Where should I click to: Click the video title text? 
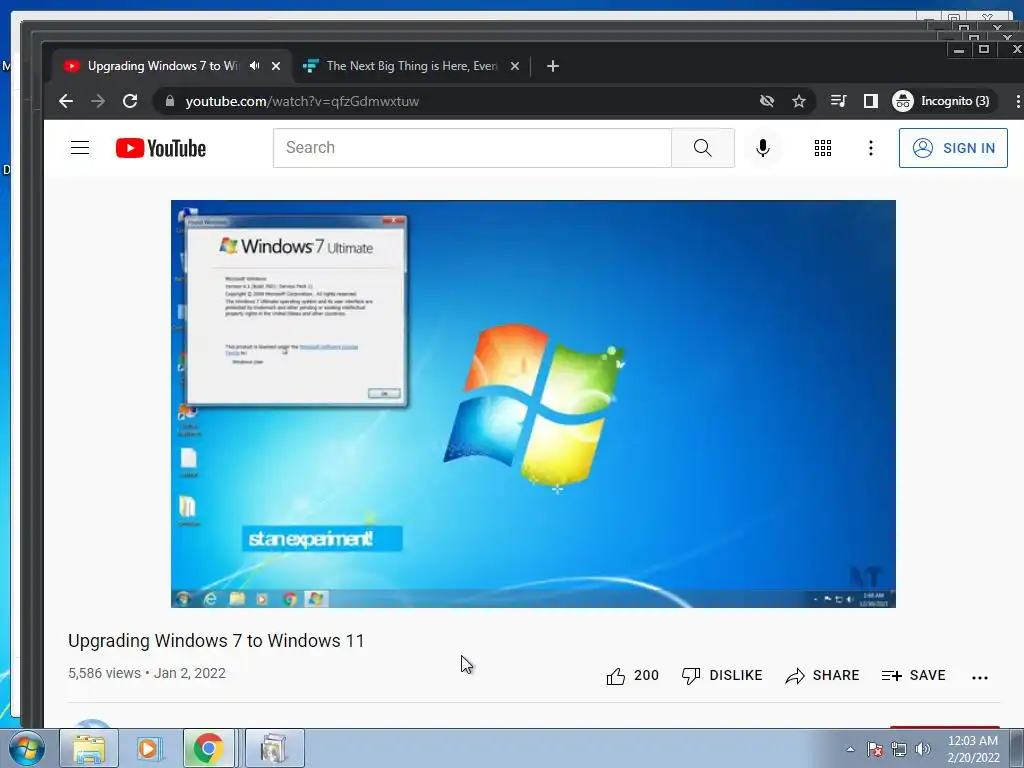(216, 641)
